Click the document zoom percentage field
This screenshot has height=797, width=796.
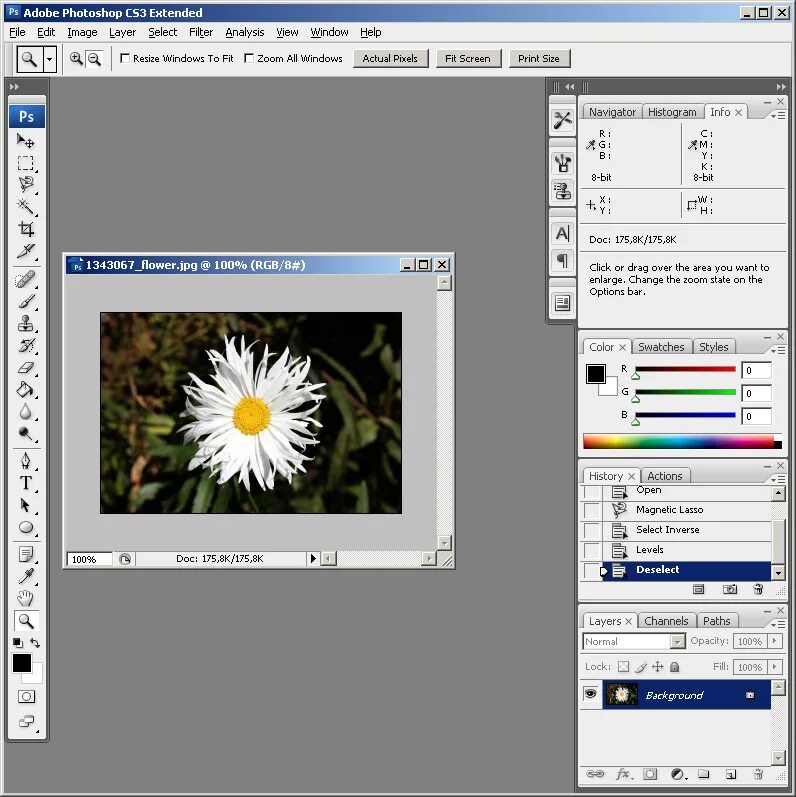89,559
